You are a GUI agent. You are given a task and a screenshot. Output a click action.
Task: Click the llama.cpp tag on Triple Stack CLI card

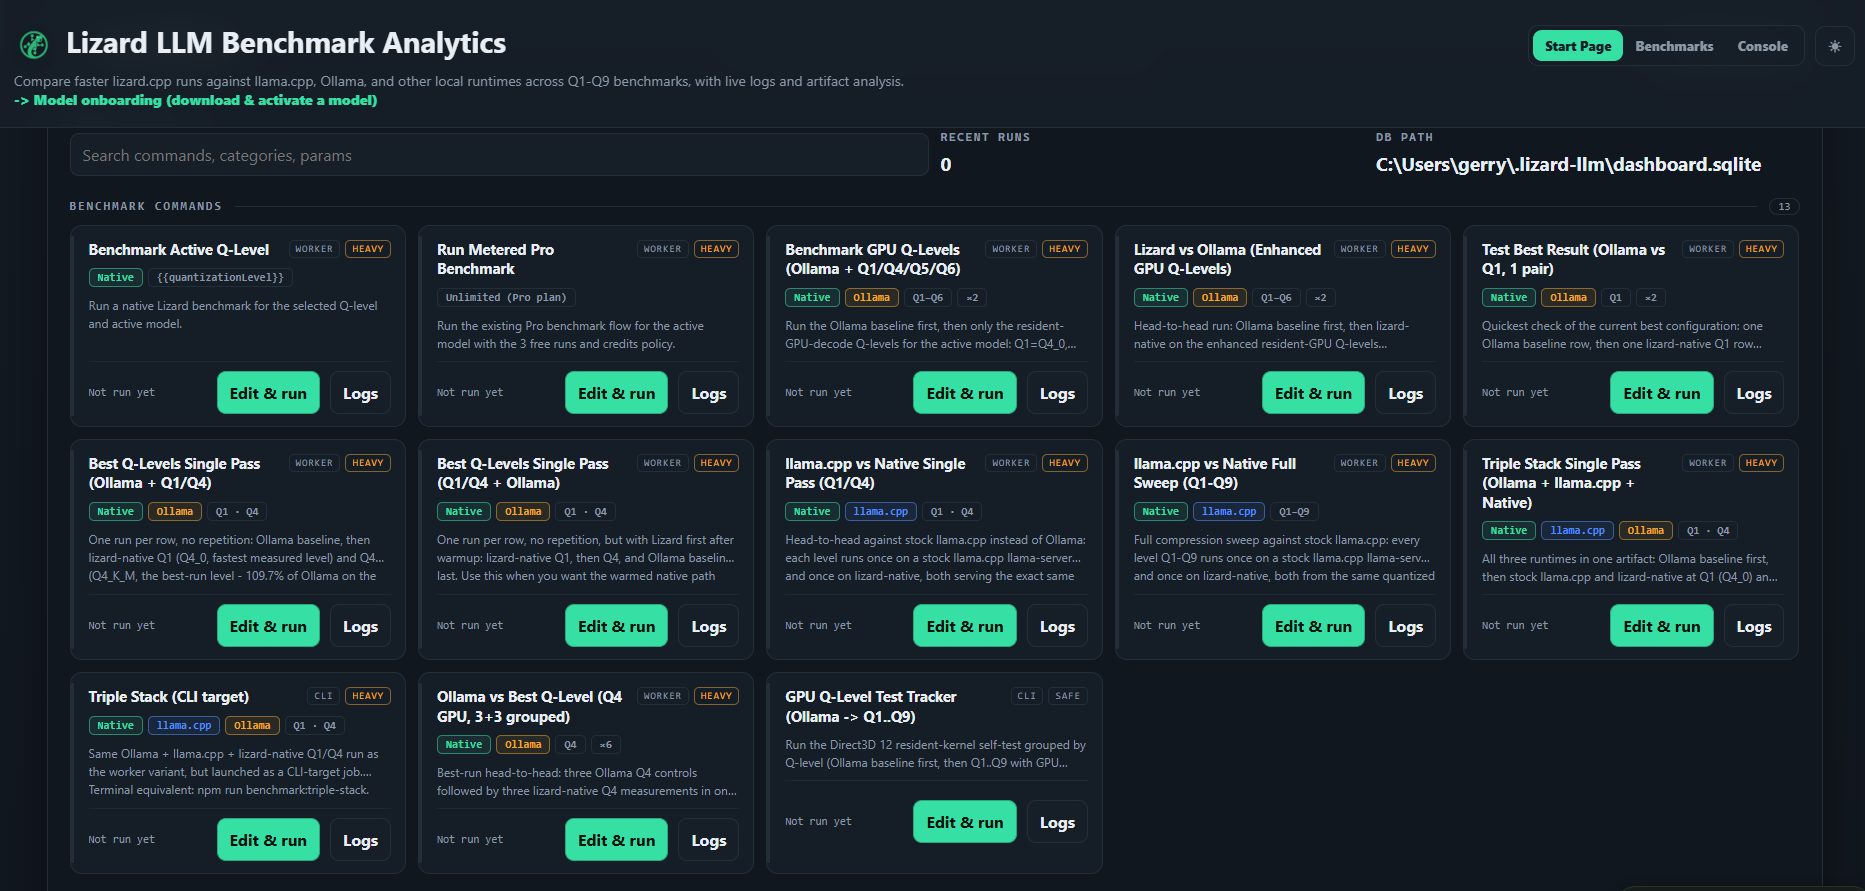(x=184, y=725)
